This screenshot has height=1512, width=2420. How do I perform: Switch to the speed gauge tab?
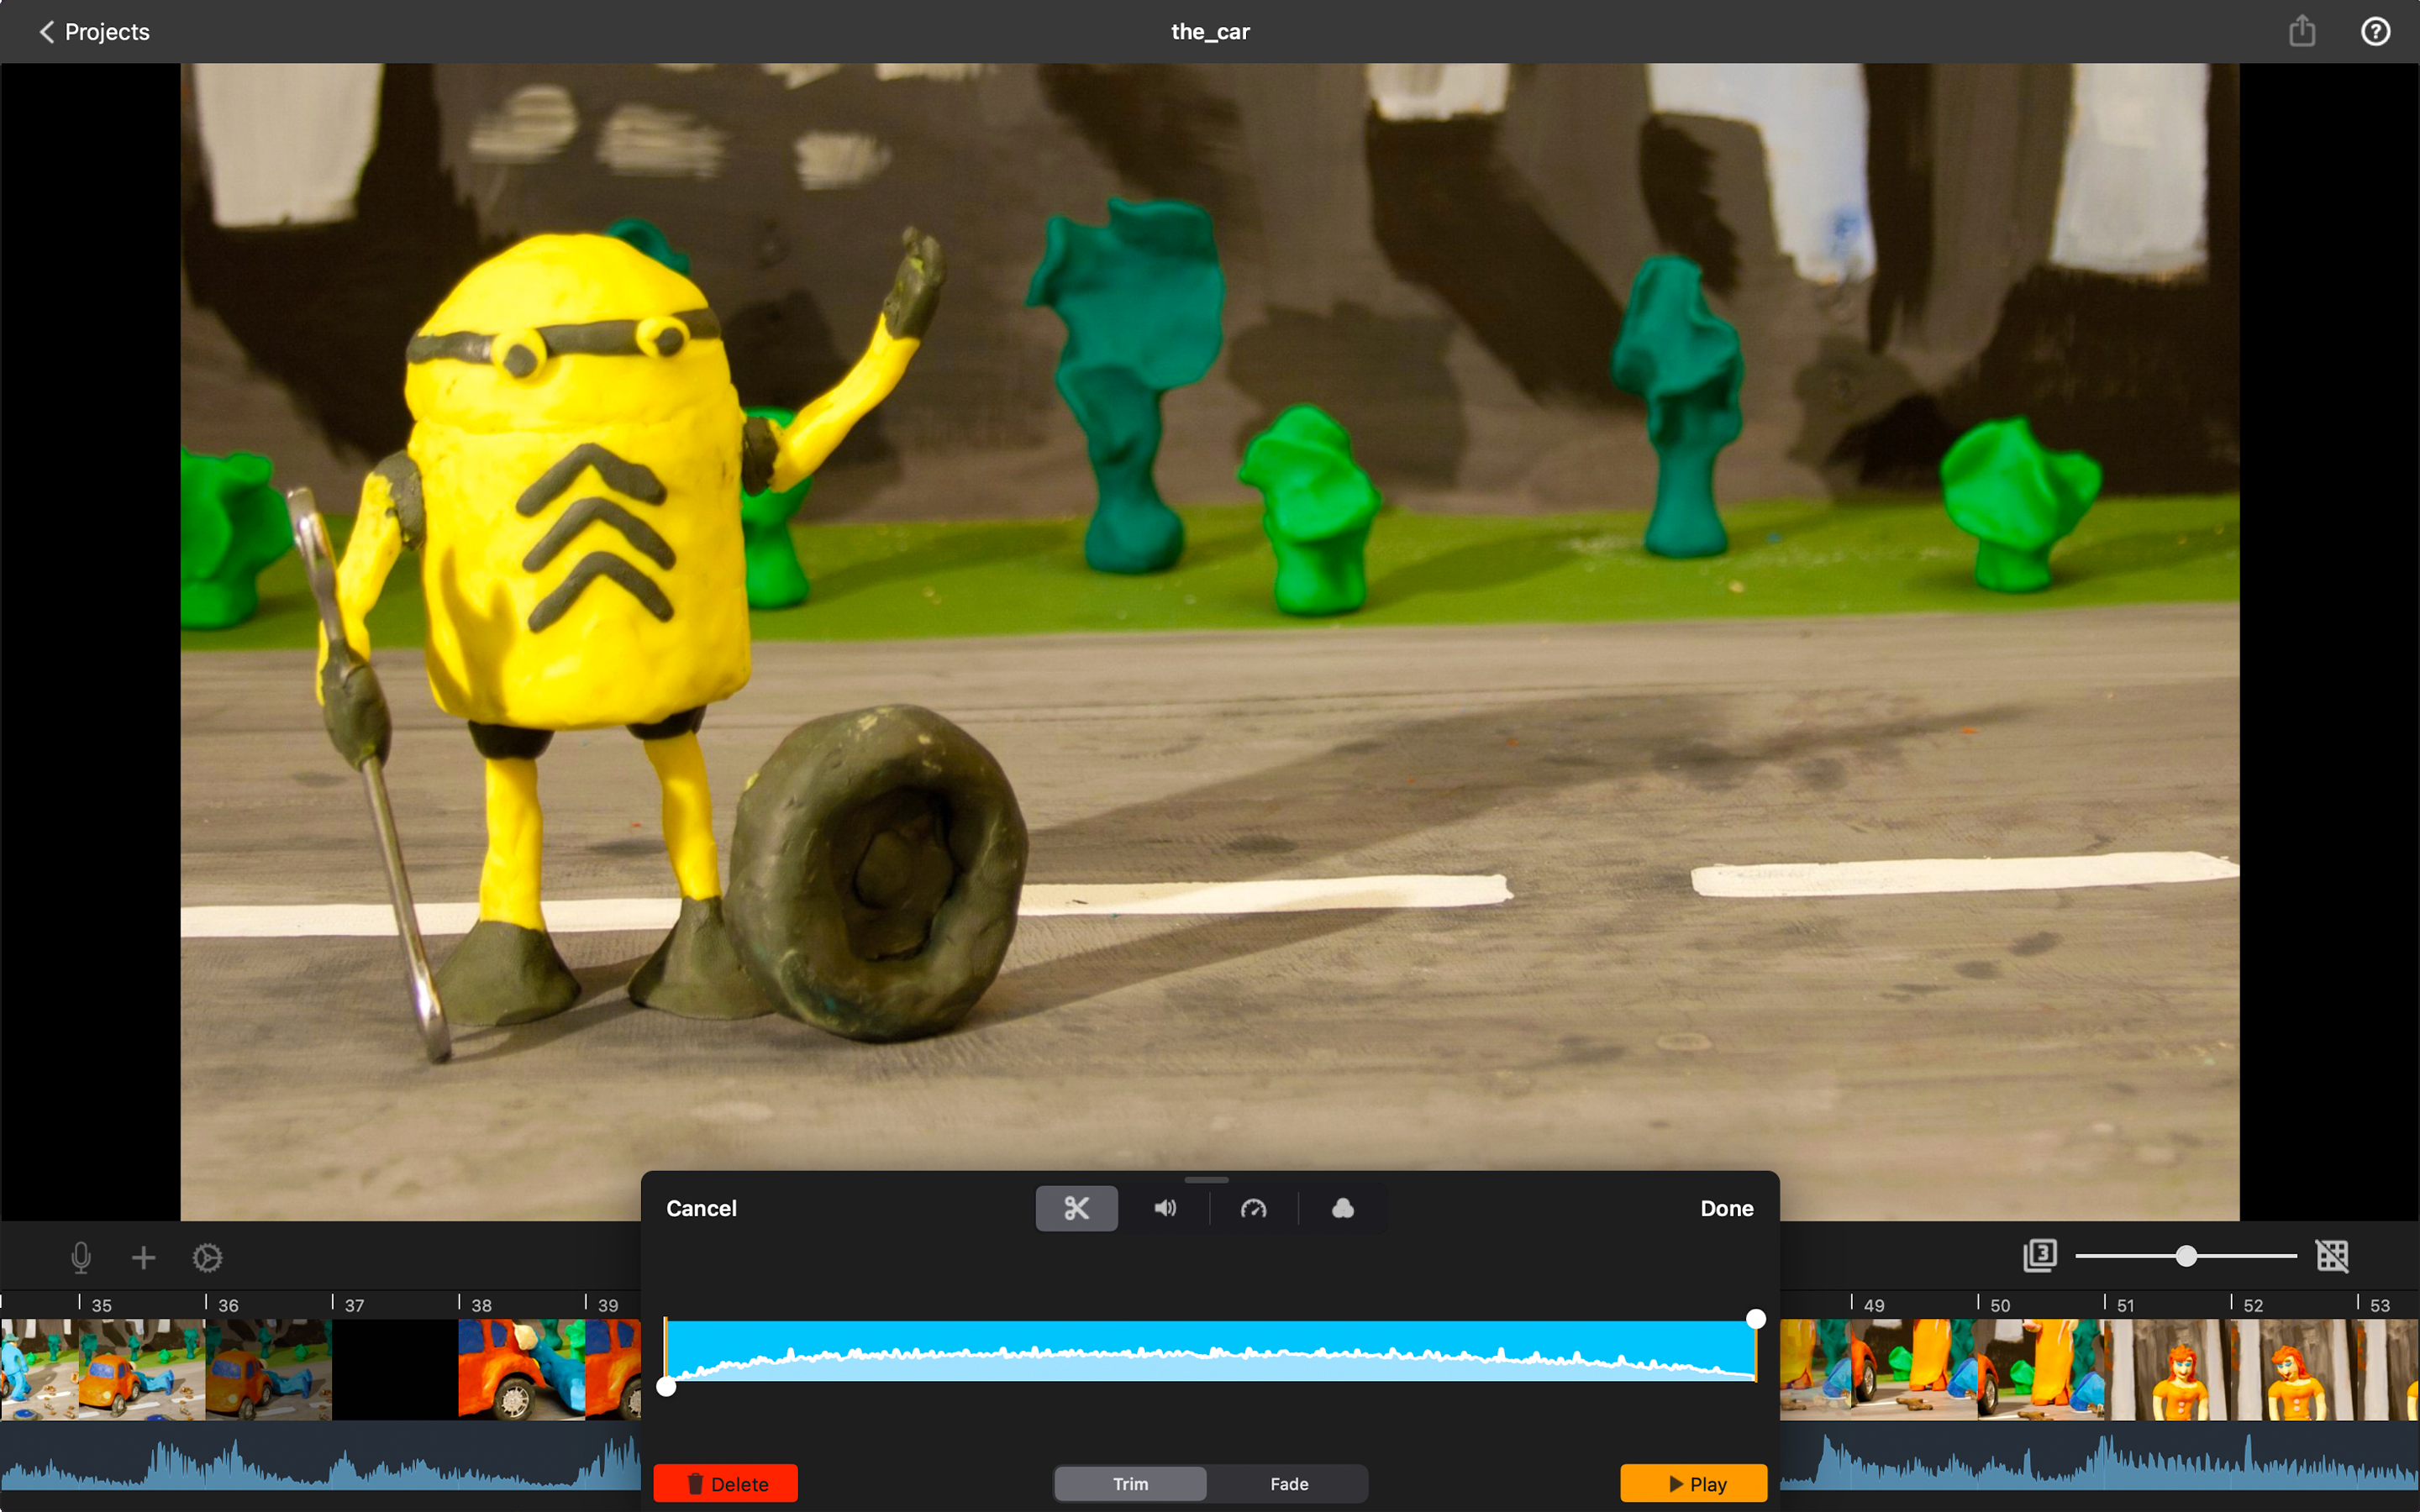(1253, 1208)
